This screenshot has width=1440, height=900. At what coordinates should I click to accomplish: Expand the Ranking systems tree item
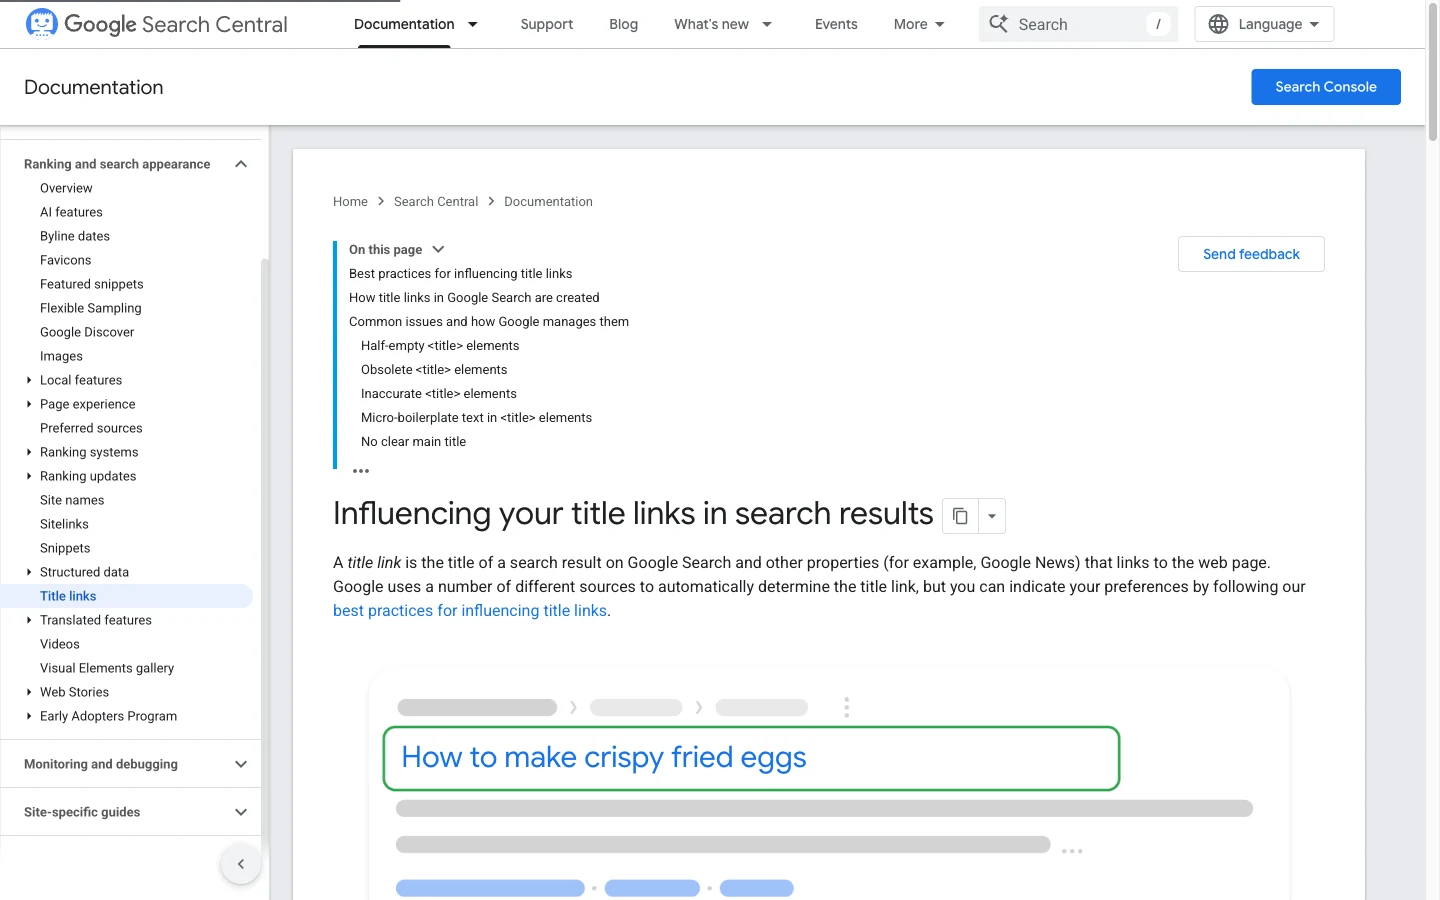(29, 452)
